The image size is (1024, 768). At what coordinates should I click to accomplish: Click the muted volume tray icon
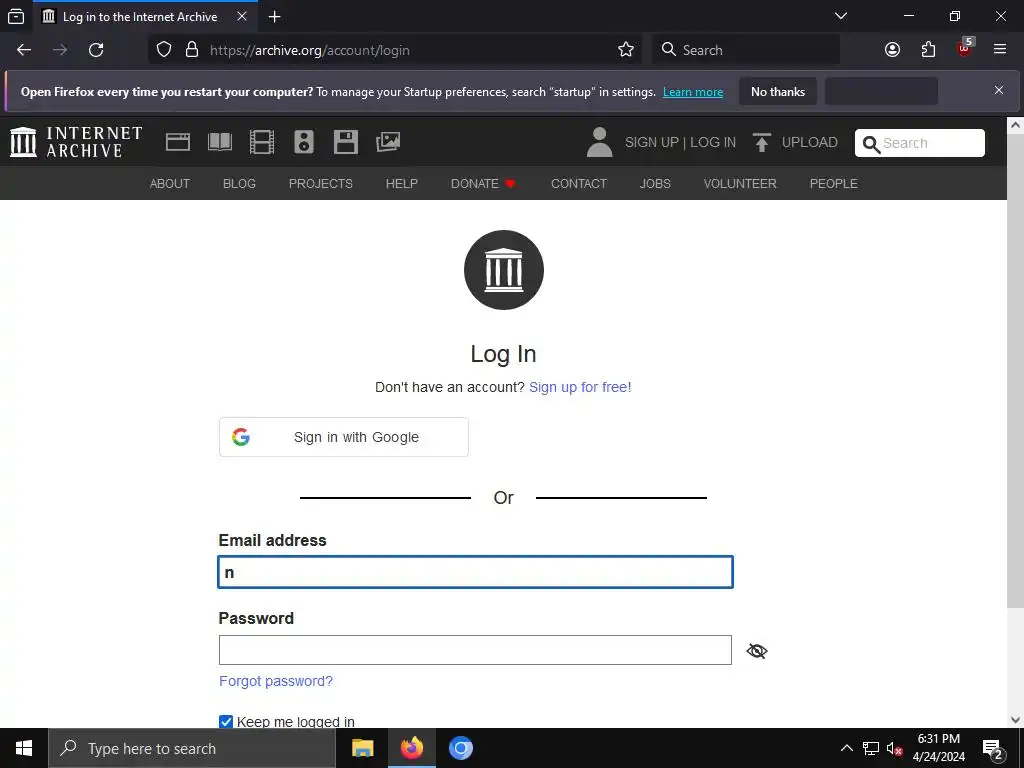tap(895, 748)
